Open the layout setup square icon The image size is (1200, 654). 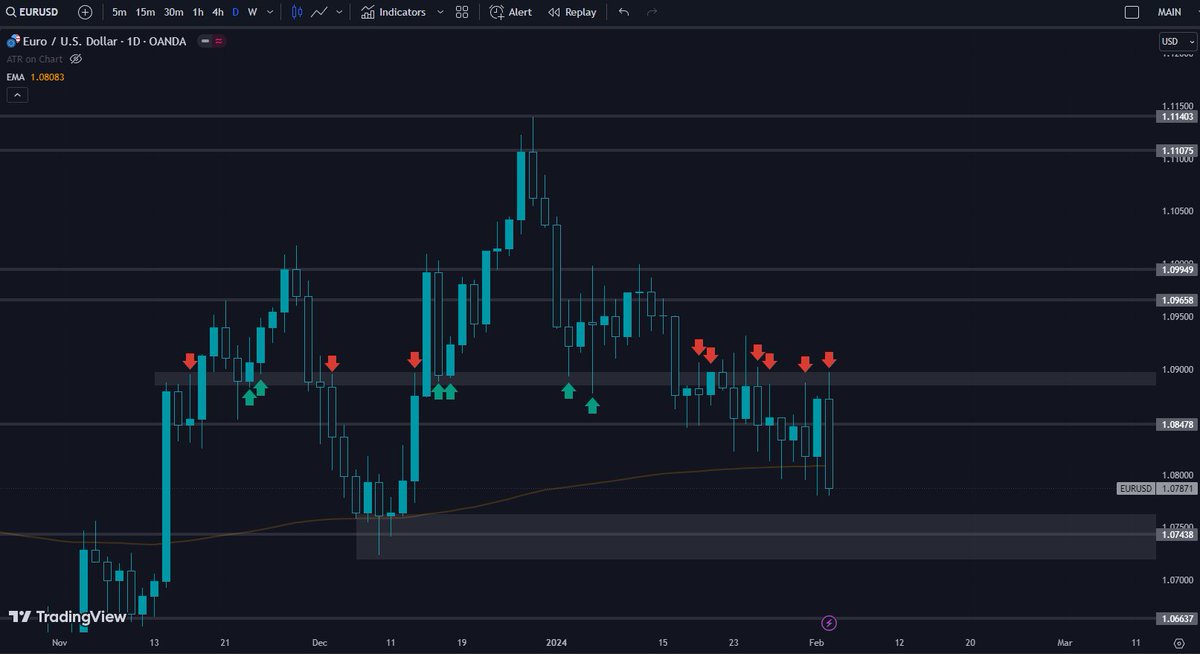pyautogui.click(x=1132, y=12)
